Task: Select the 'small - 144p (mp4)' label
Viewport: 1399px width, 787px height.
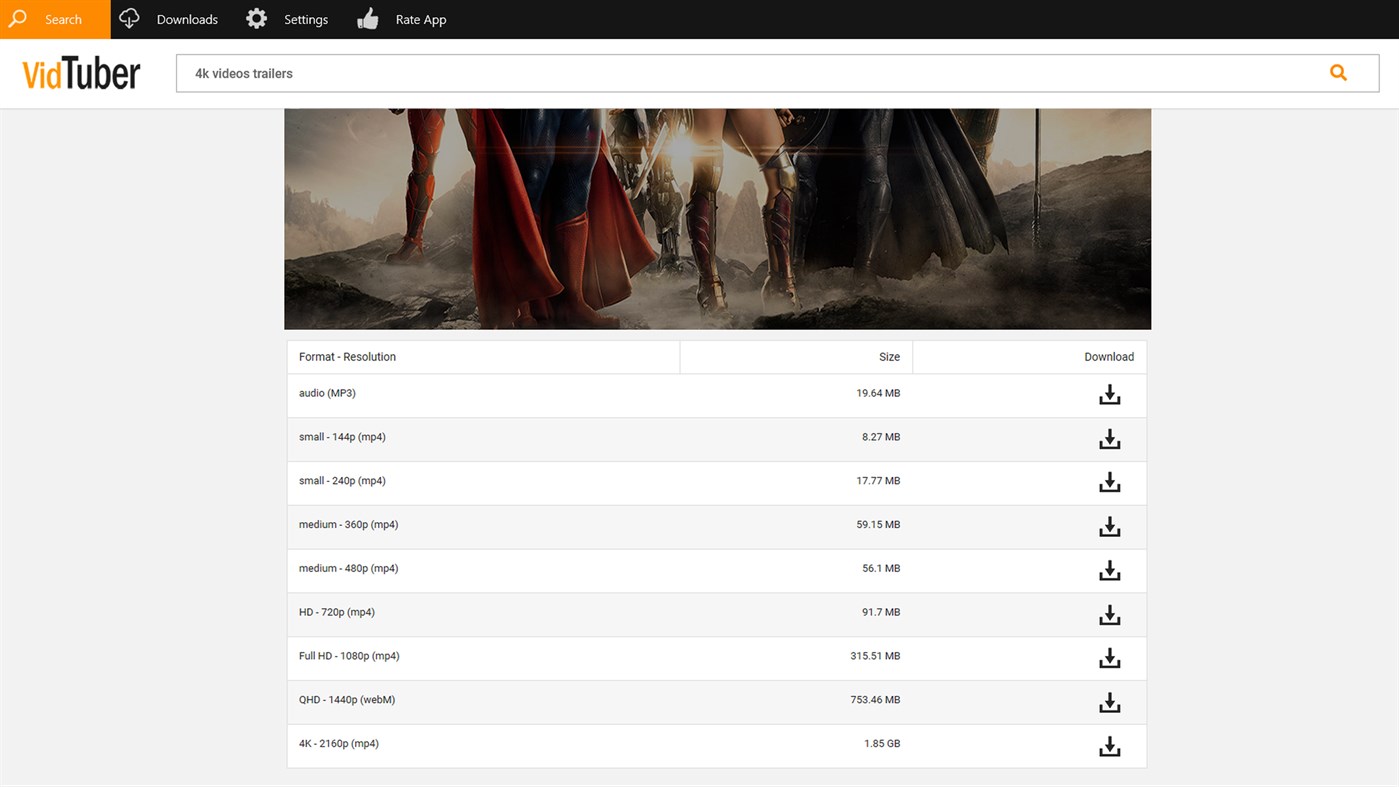Action: (x=342, y=437)
